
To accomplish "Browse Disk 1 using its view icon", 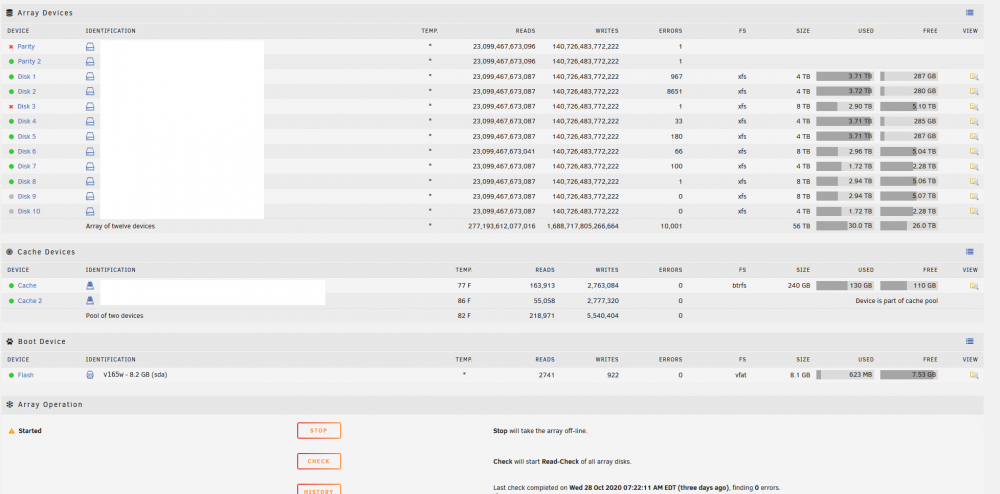I will [x=974, y=76].
